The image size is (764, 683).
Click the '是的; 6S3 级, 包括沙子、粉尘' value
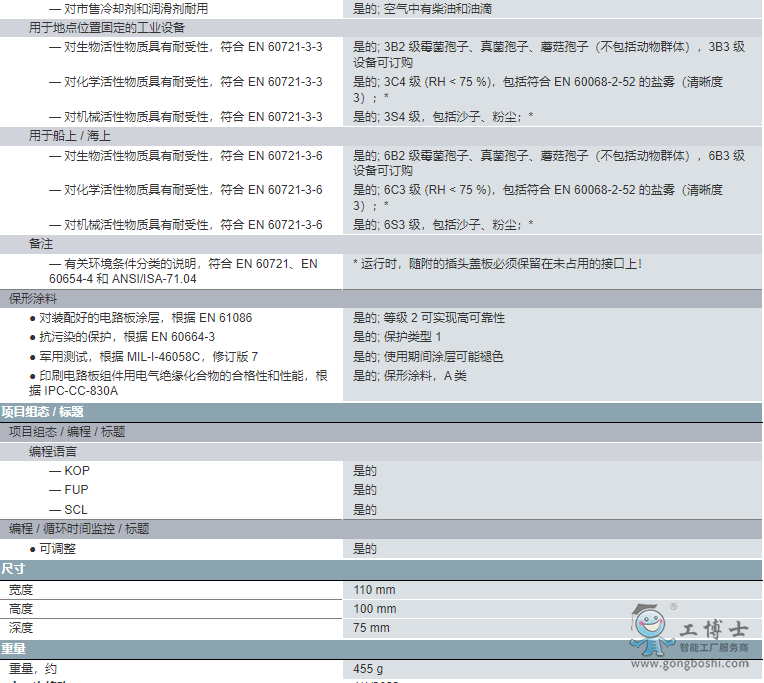pos(443,225)
